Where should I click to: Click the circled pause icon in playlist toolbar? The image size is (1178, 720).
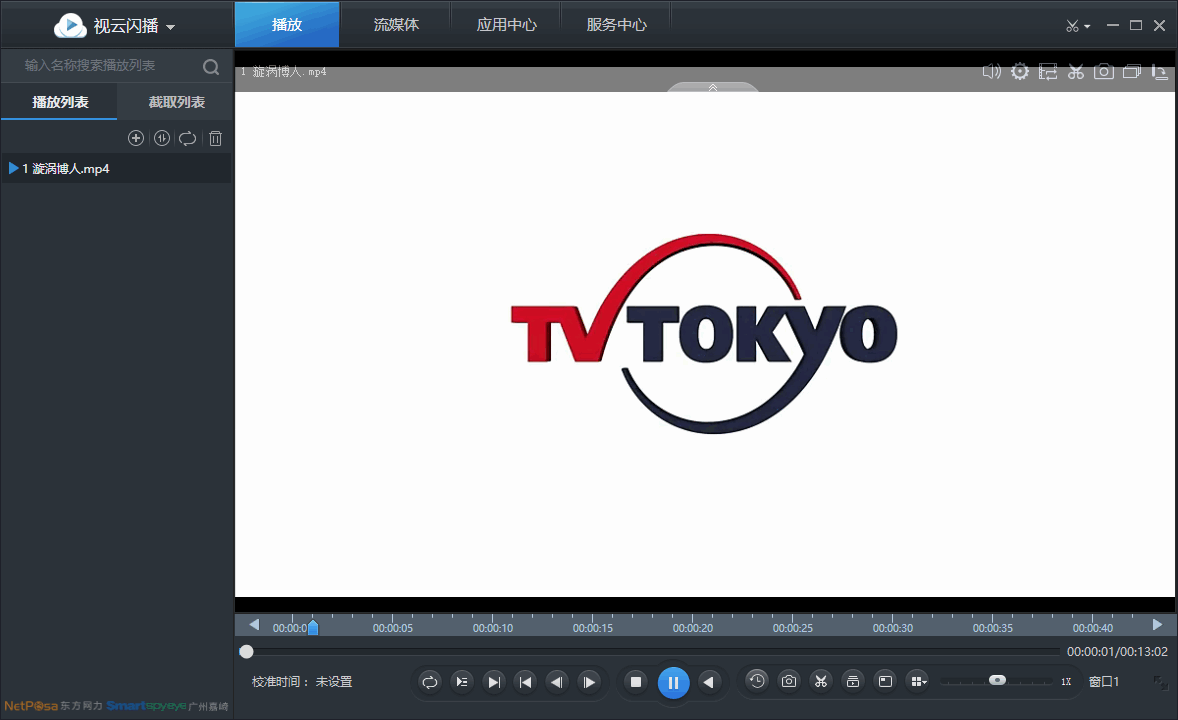coord(162,138)
